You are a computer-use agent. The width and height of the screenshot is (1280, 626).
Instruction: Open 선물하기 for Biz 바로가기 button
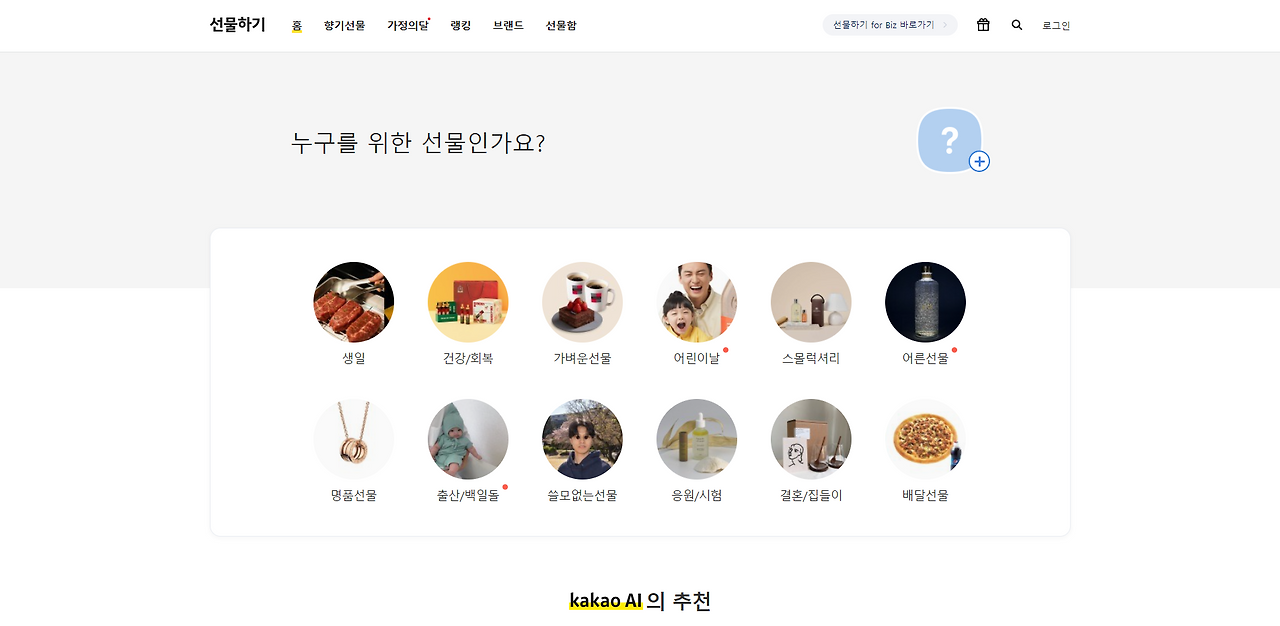[890, 25]
